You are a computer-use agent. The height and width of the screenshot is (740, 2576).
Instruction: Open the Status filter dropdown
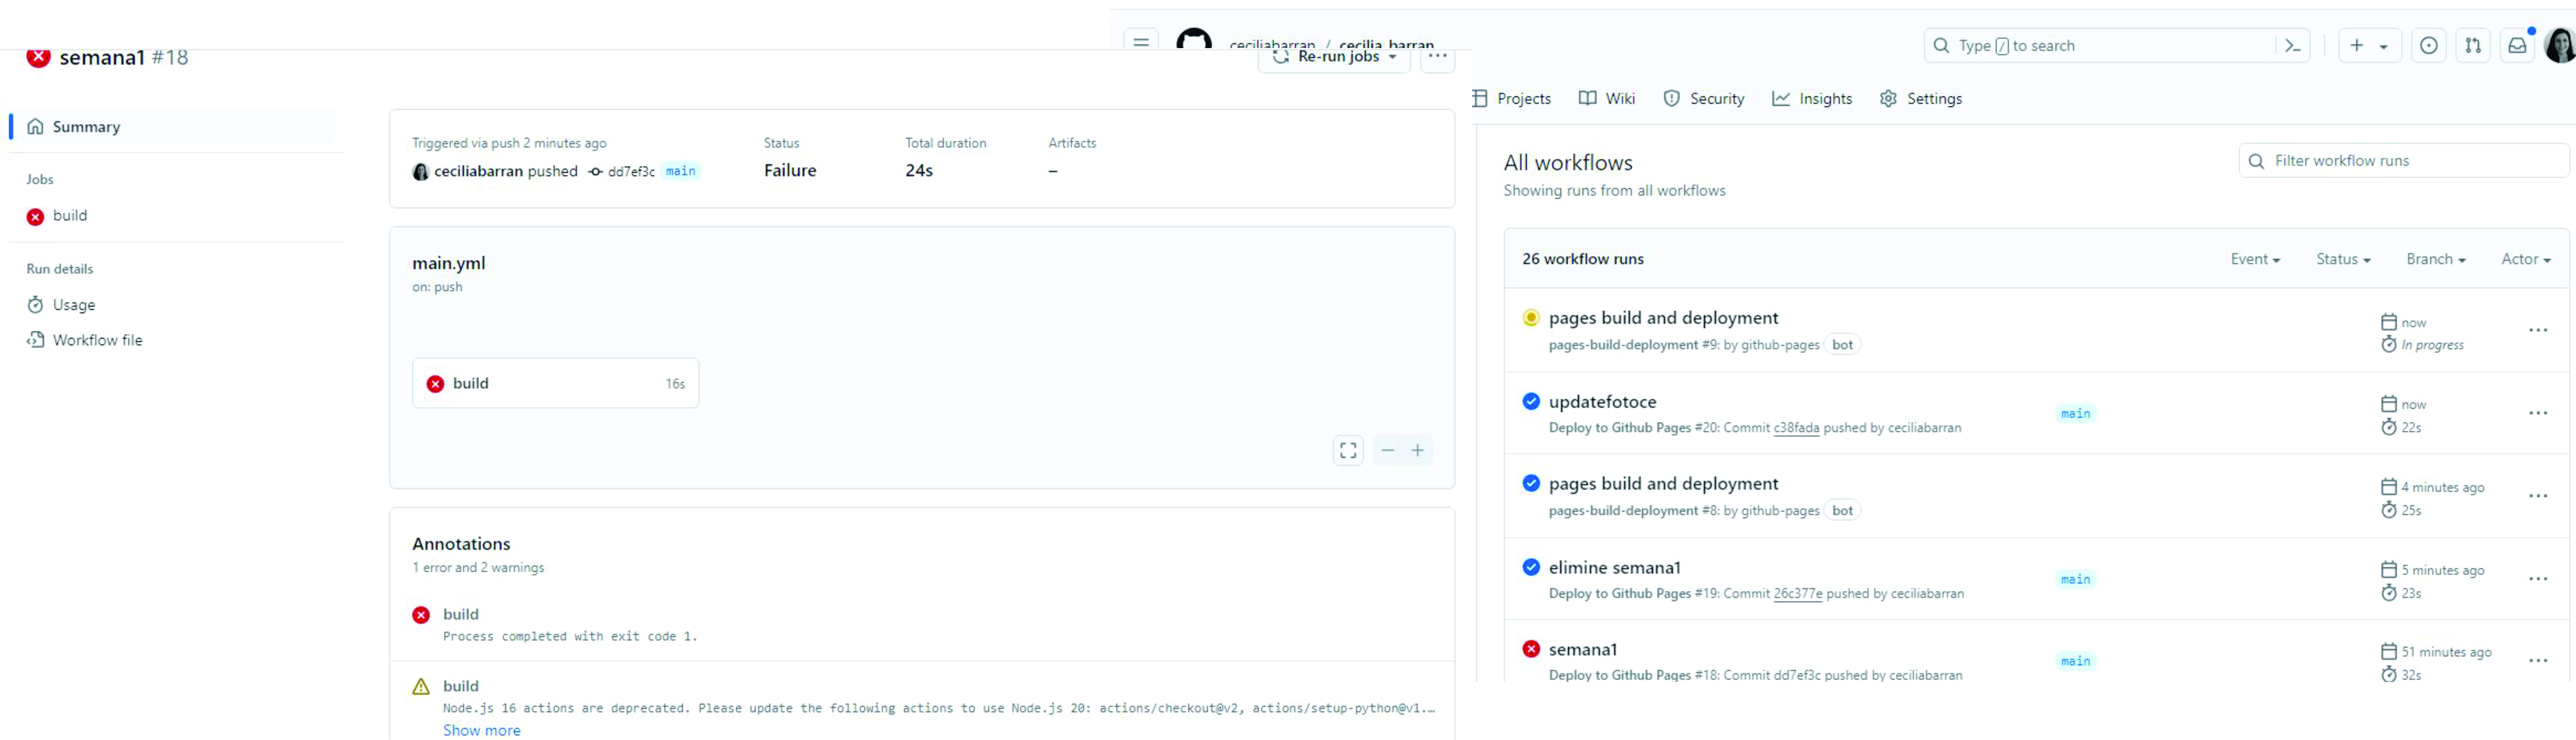point(2343,260)
